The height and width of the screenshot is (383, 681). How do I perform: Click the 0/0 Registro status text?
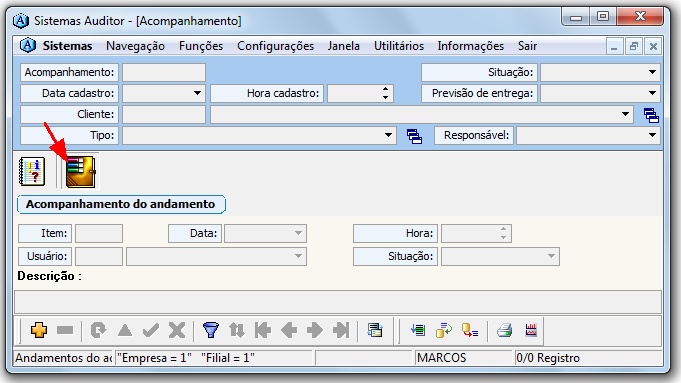[x=548, y=358]
